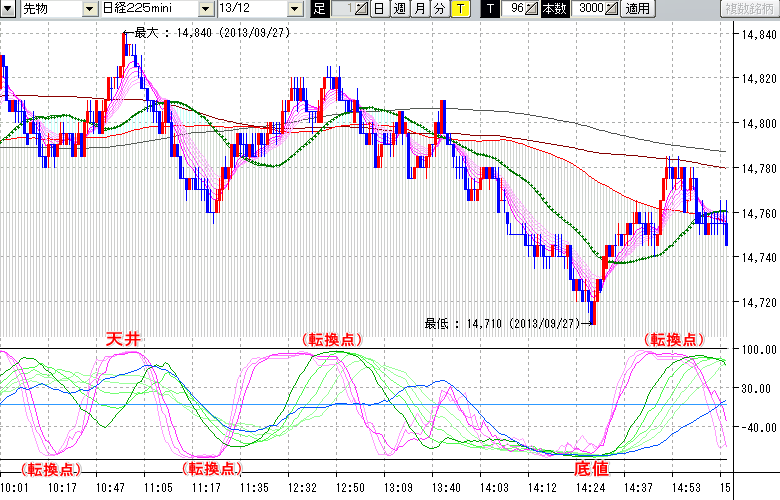Click the black T label icon

click(489, 9)
